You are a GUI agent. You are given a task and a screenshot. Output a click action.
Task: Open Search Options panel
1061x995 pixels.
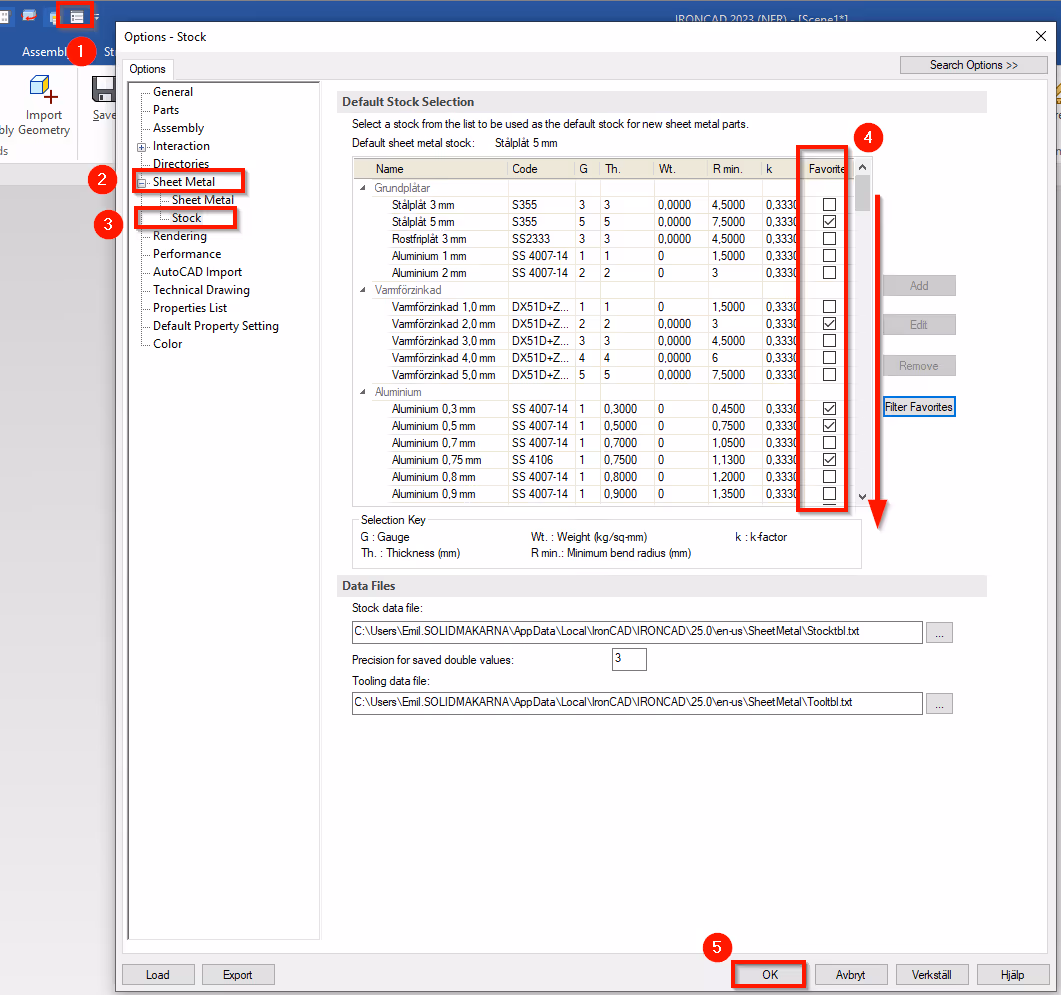click(x=972, y=63)
